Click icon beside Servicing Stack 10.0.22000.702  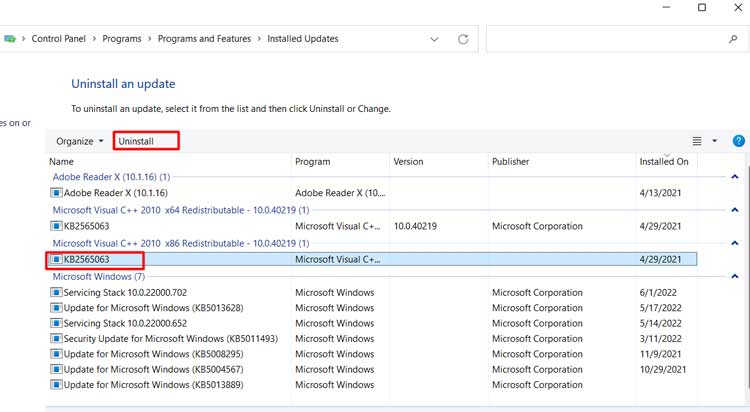tap(56, 292)
